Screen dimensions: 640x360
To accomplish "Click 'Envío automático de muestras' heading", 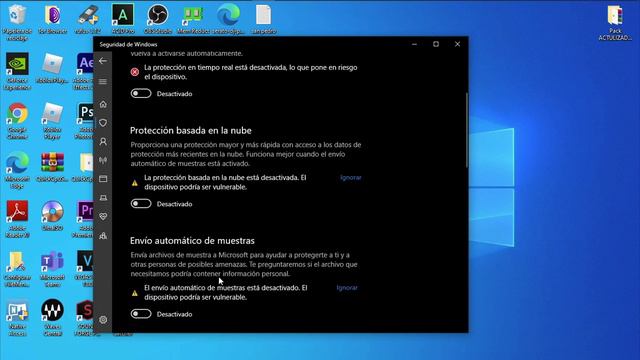I will click(192, 241).
